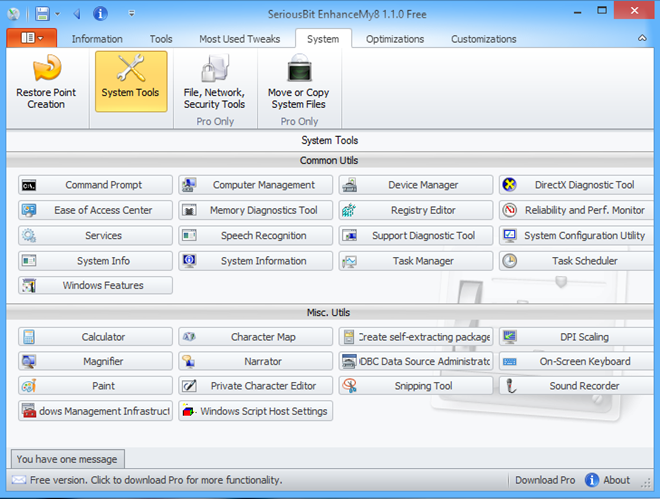Image resolution: width=660 pixels, height=499 pixels.
Task: Switch to Tools tab
Action: (161, 39)
